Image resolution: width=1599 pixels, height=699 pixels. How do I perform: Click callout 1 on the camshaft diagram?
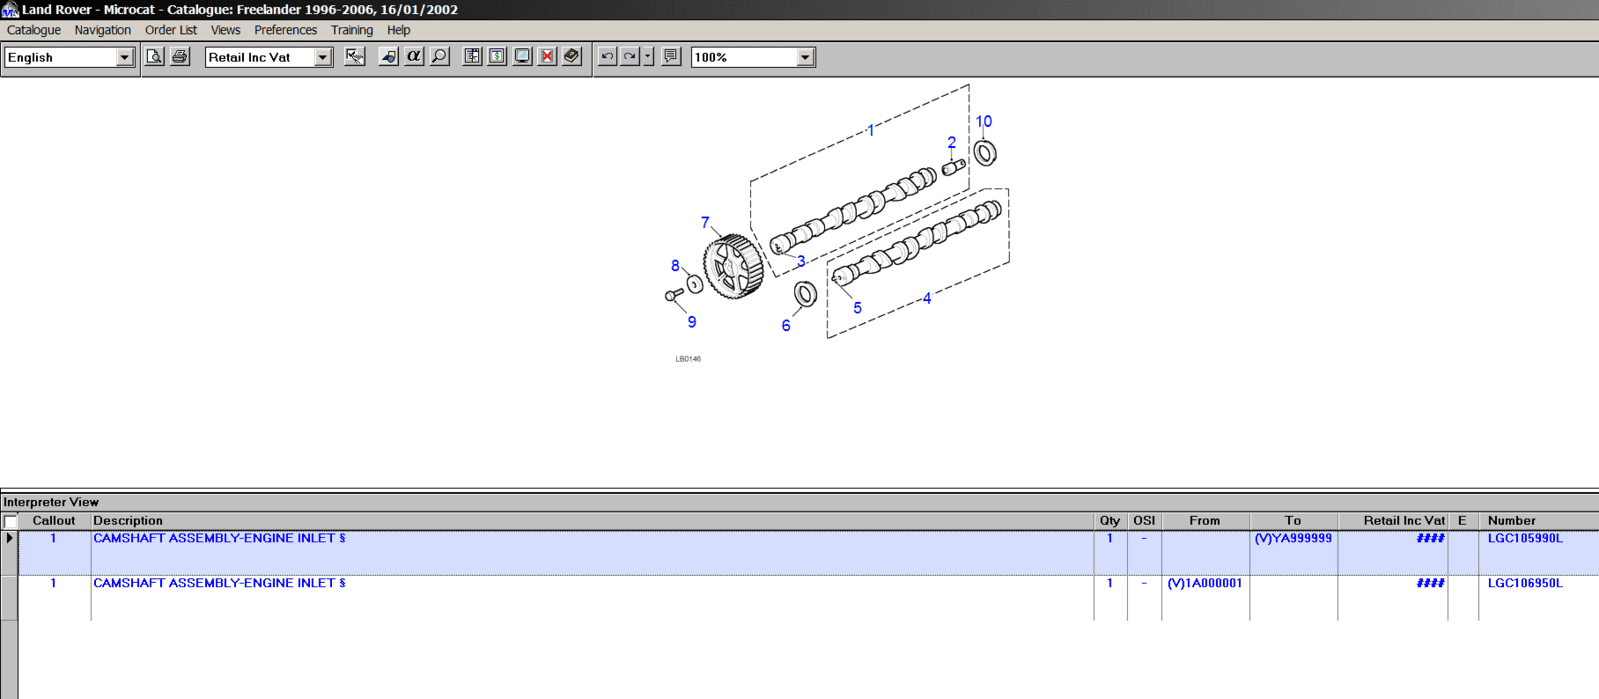870,130
